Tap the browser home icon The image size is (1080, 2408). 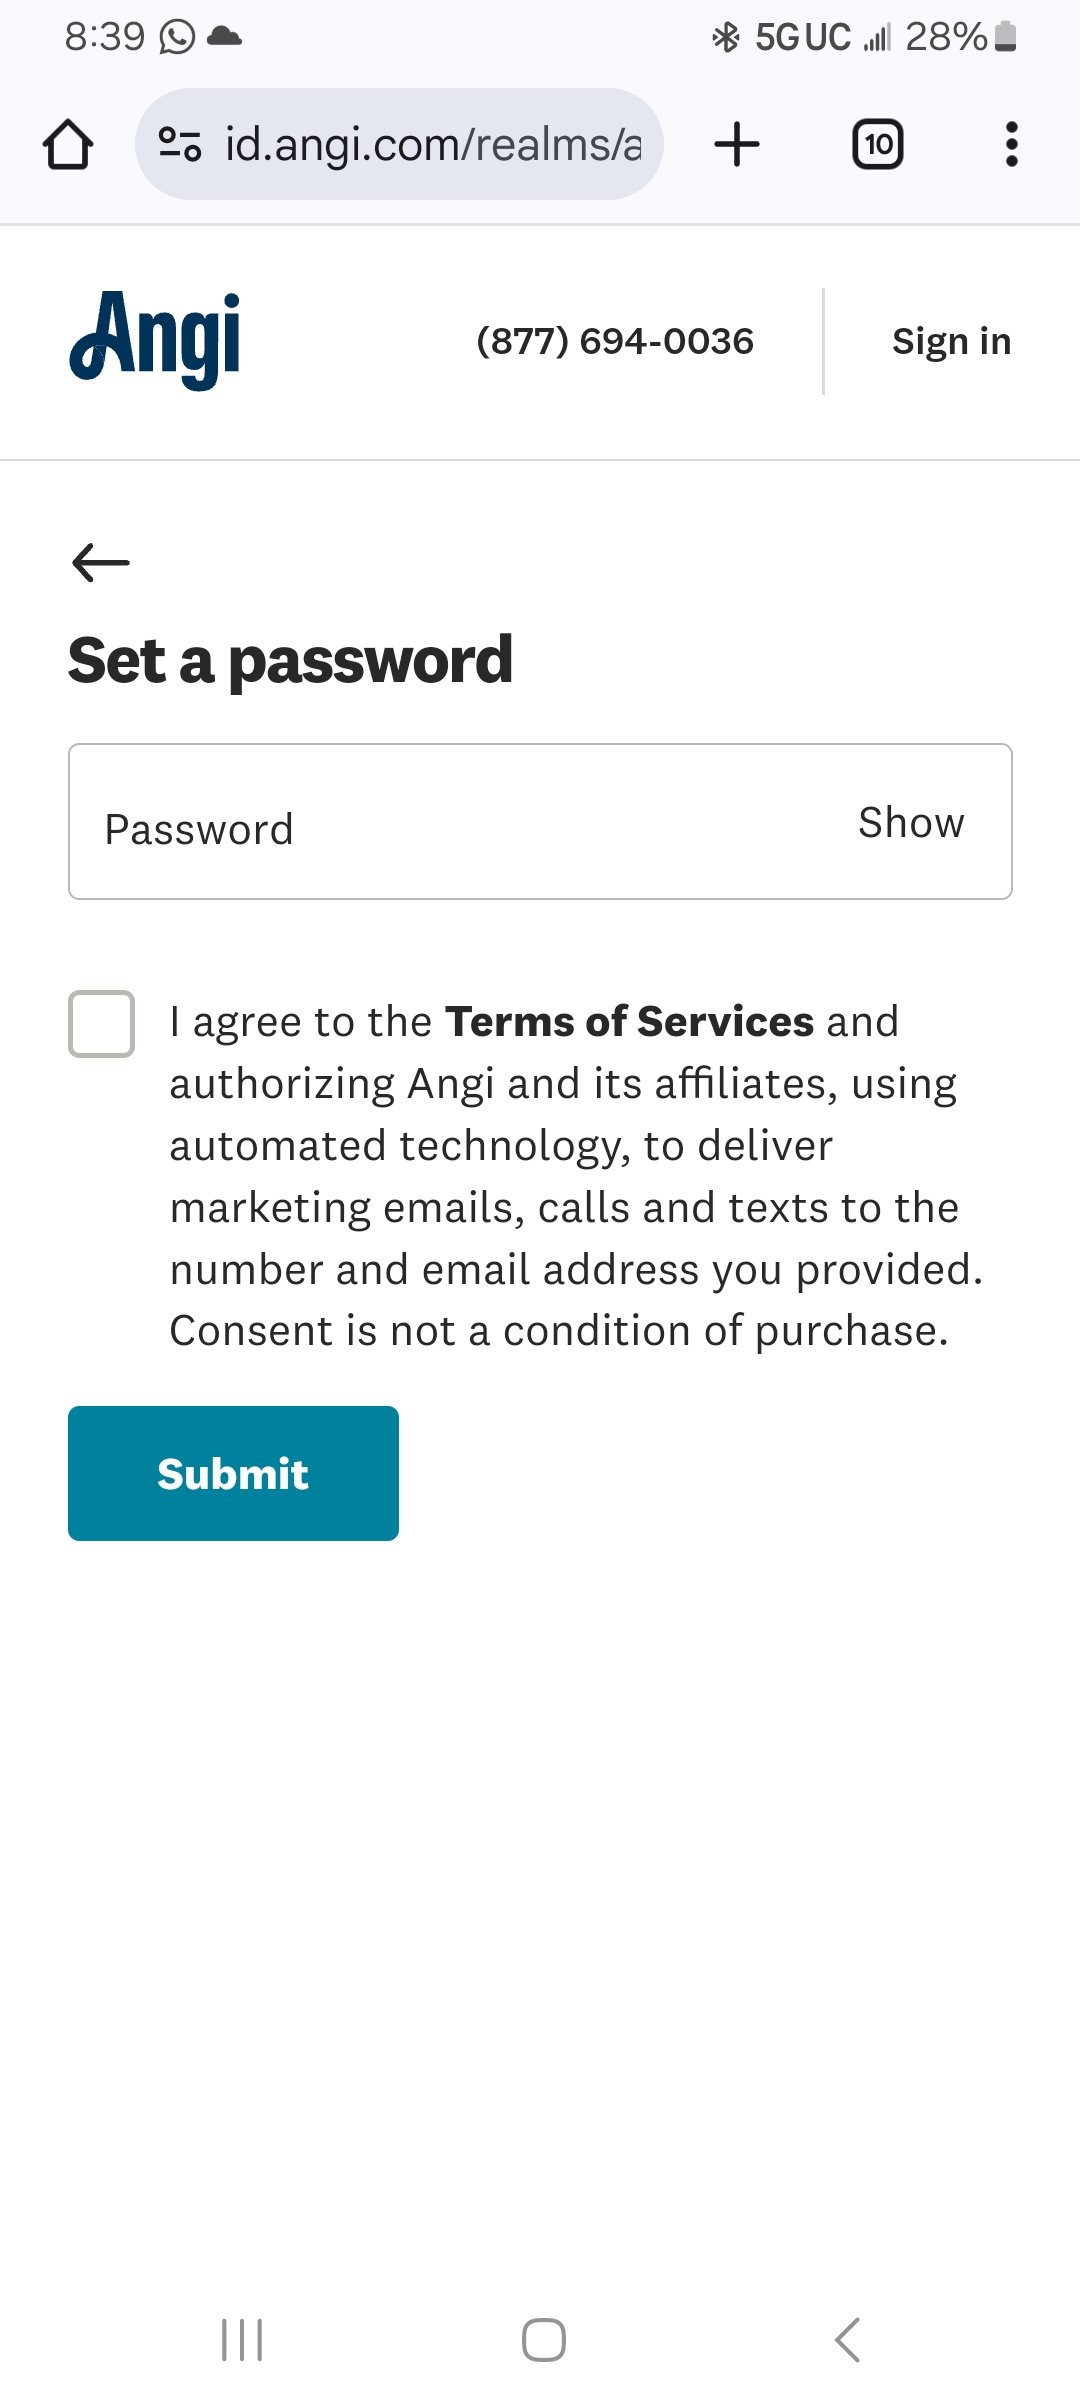point(68,145)
